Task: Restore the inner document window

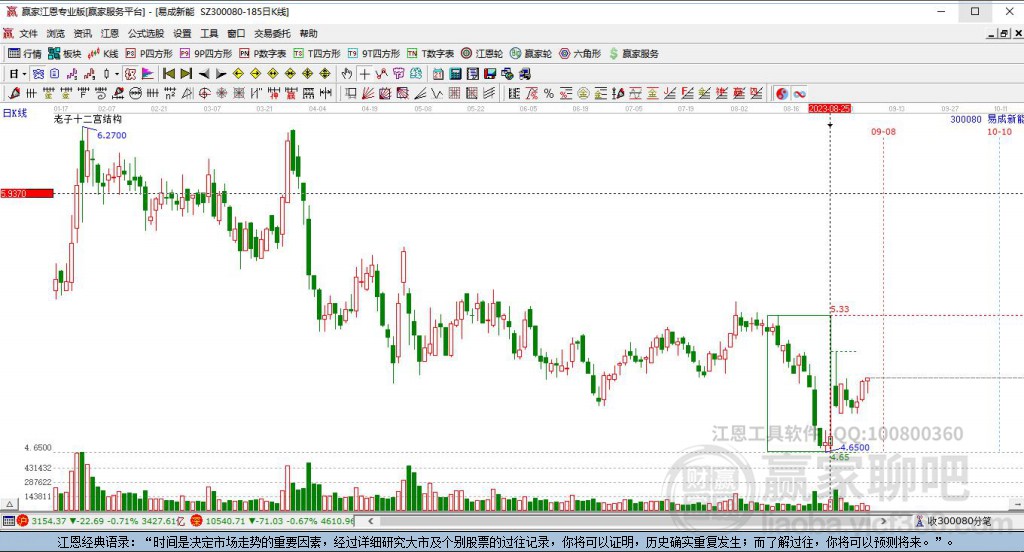Action: (1004, 33)
